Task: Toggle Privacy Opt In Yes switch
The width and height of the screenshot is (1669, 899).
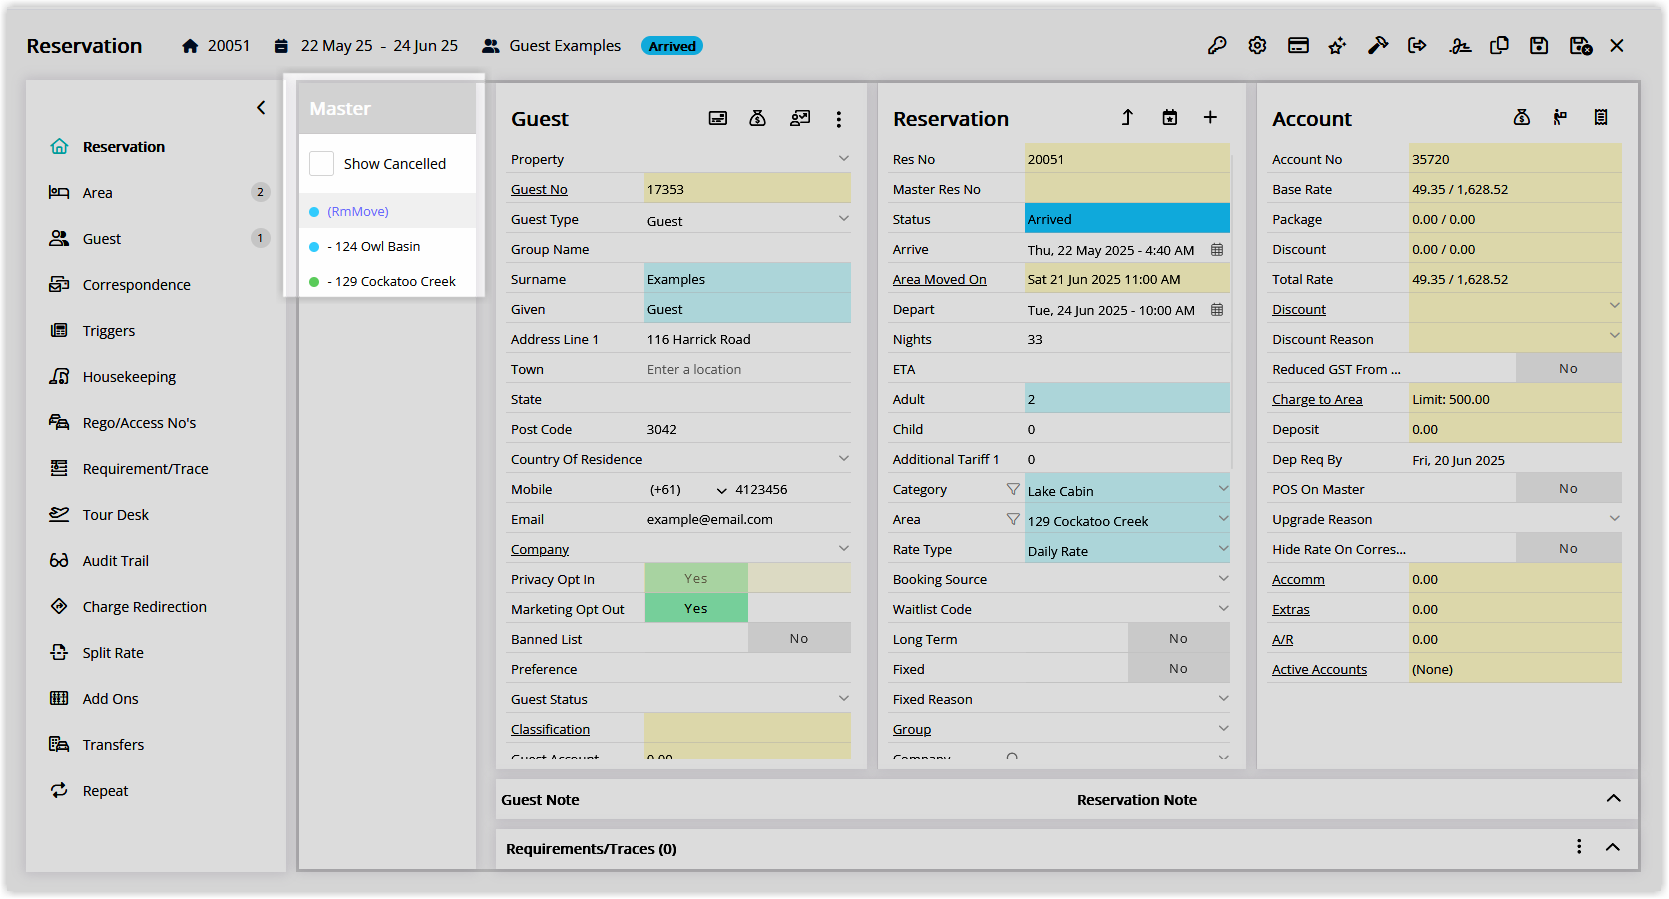Action: point(696,578)
